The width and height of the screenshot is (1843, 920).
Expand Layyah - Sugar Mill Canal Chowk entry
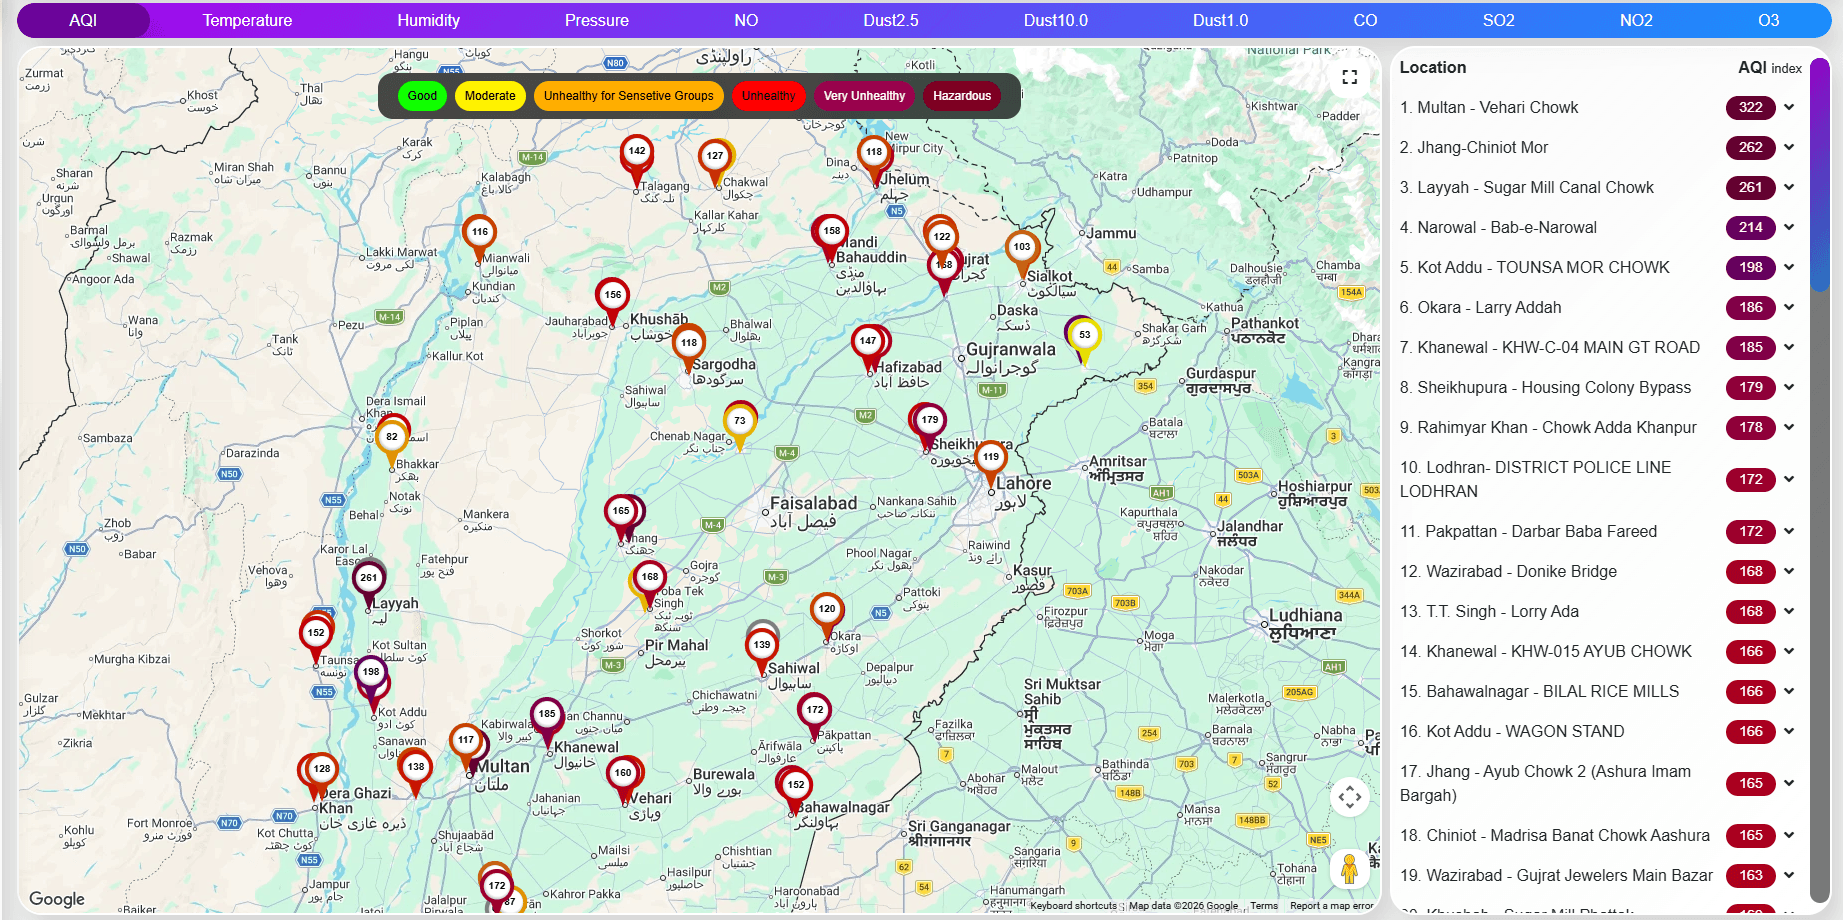tap(1789, 187)
